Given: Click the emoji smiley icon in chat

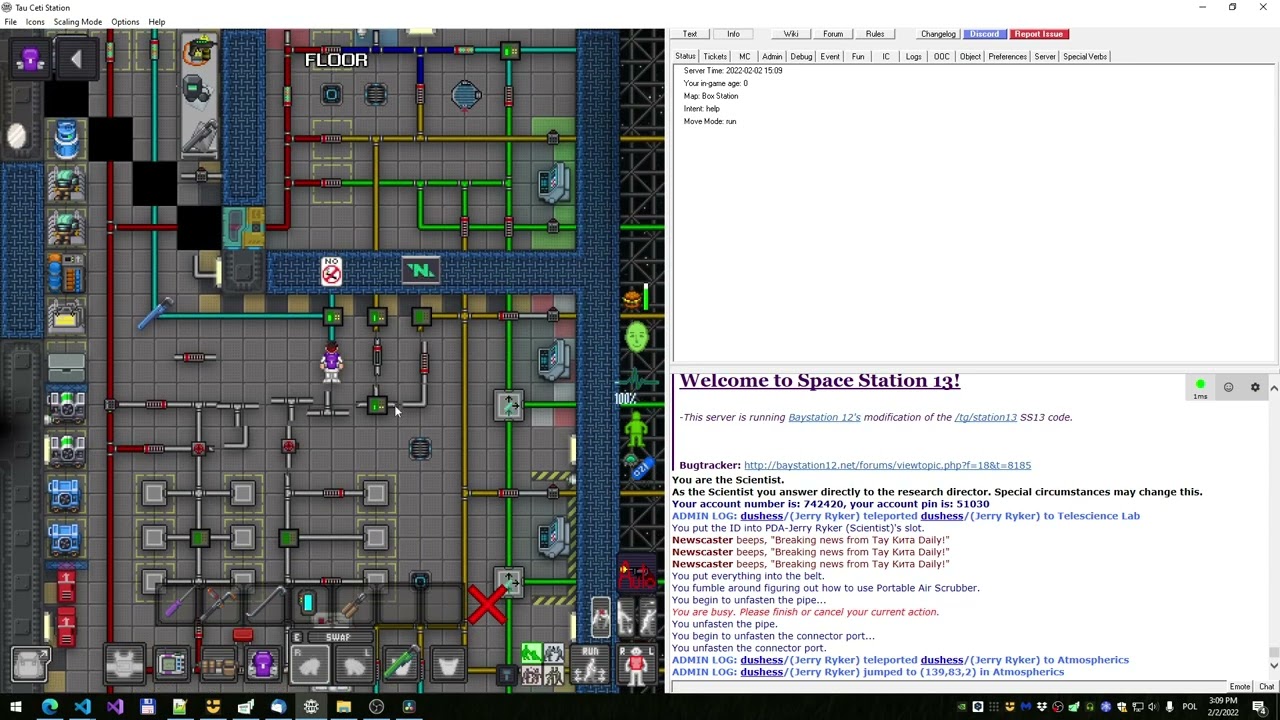Looking at the screenshot, I should (x=1228, y=387).
